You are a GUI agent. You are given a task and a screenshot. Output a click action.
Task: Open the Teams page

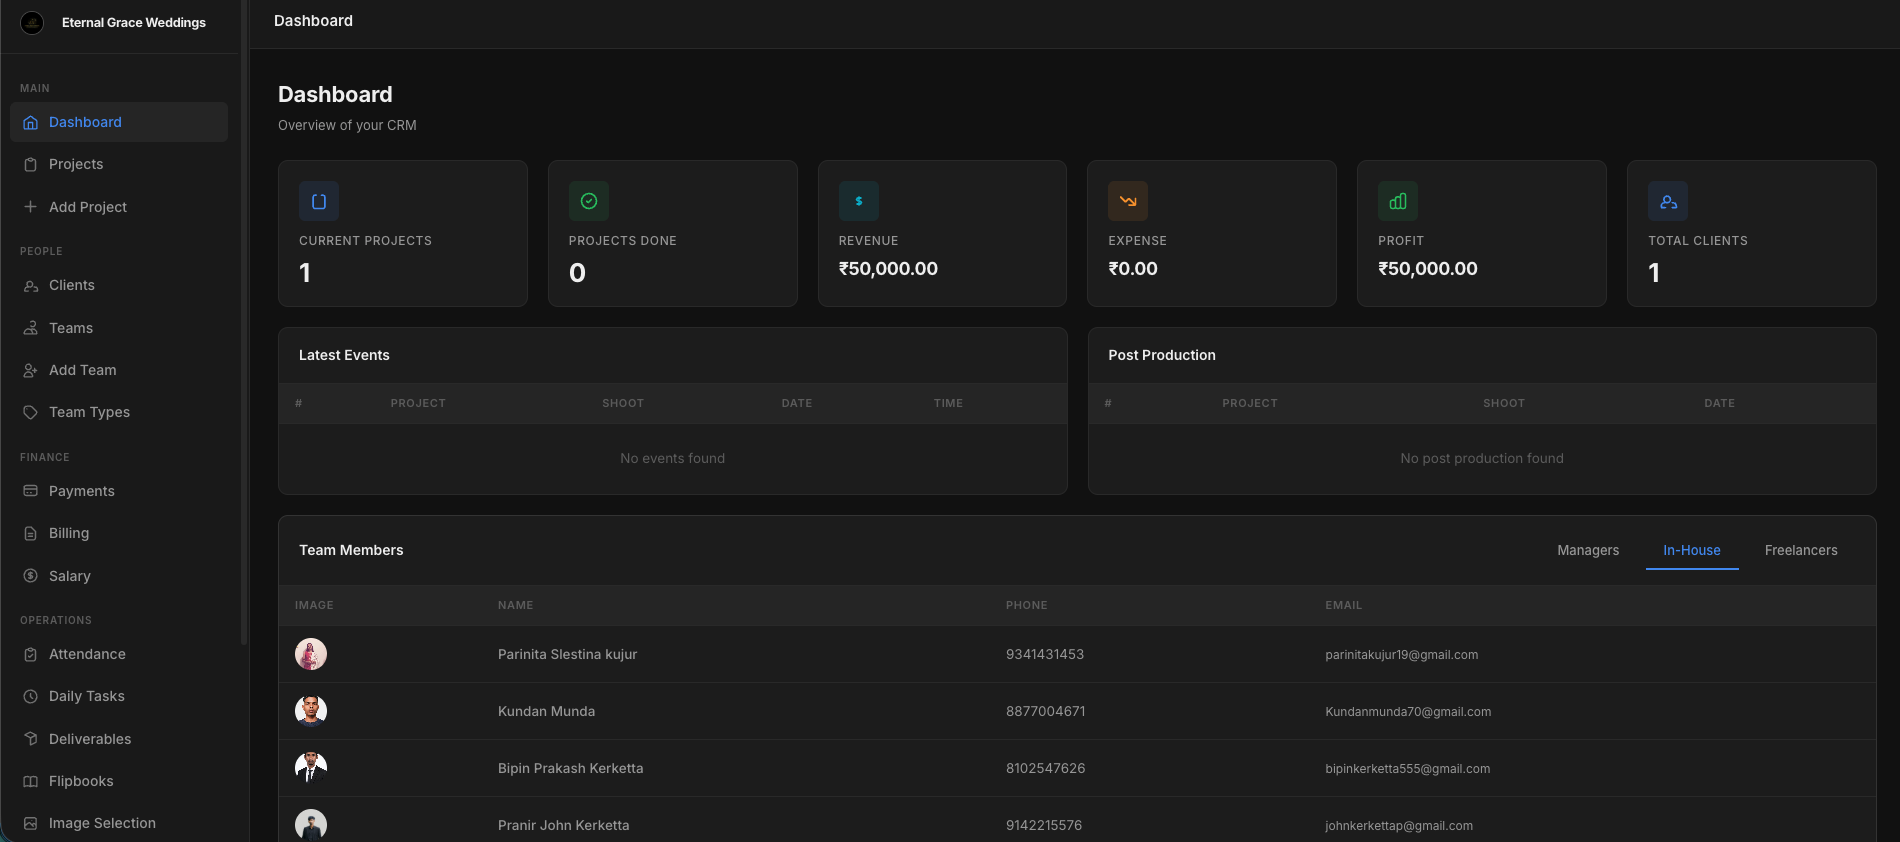(119, 328)
